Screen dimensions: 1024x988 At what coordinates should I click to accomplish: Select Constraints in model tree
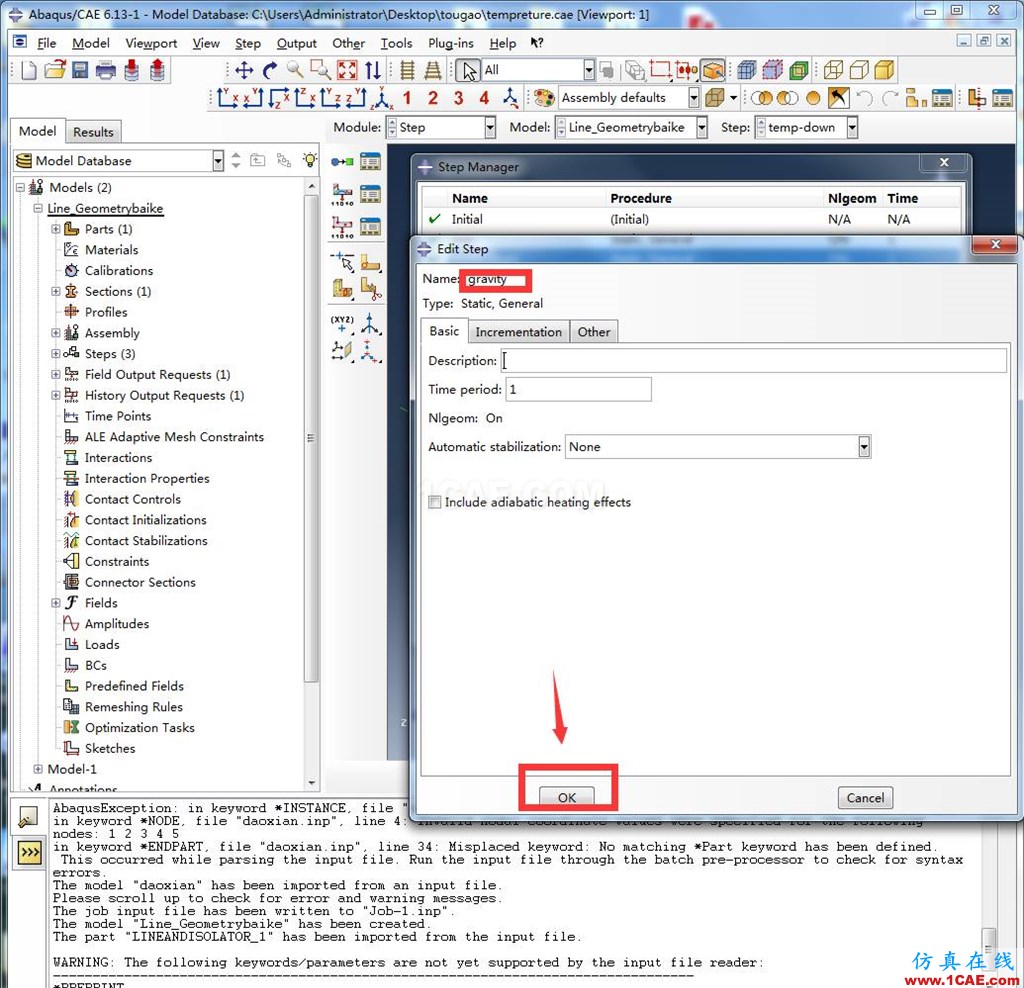tap(116, 562)
